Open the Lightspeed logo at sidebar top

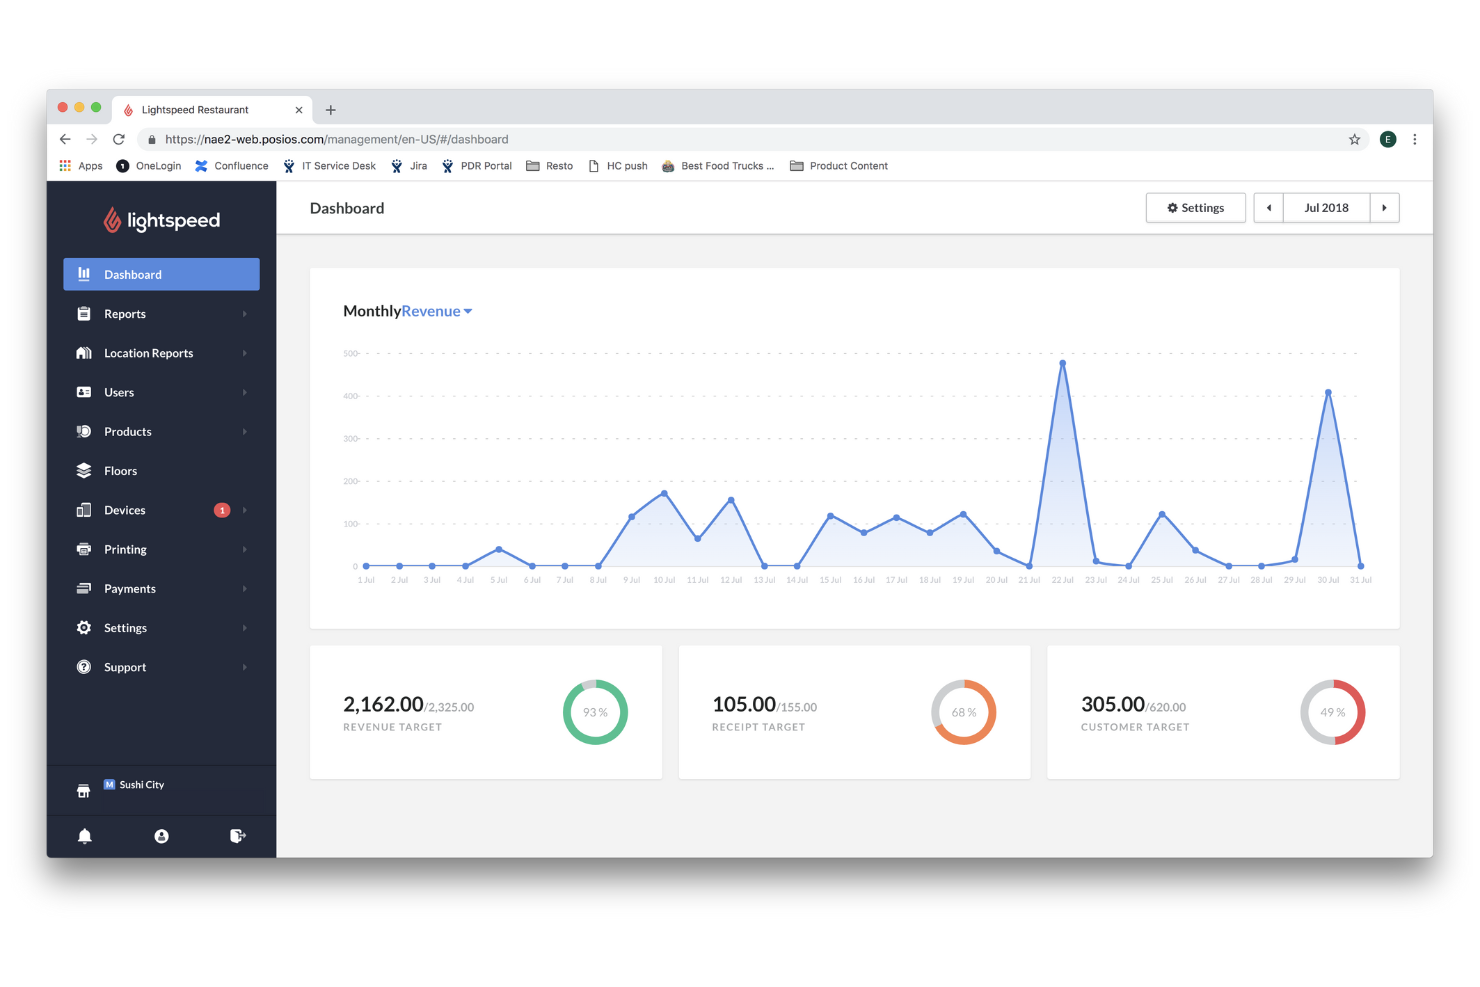tap(161, 219)
